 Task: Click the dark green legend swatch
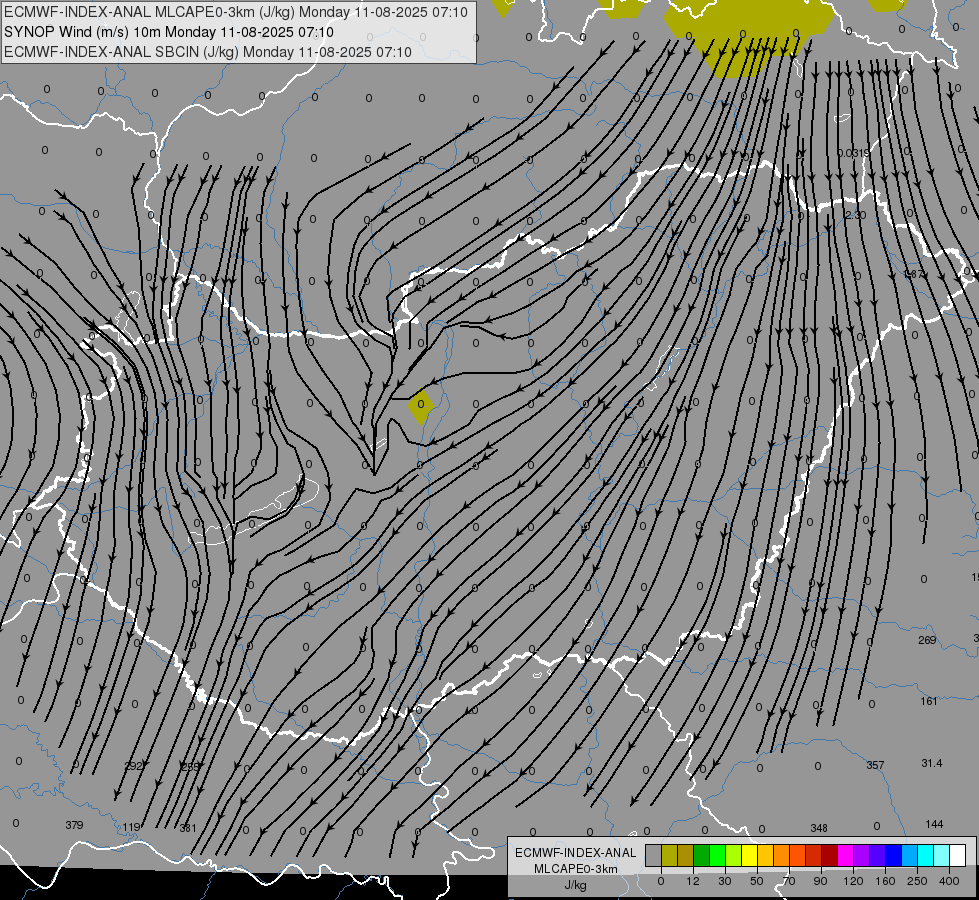pyautogui.click(x=701, y=856)
